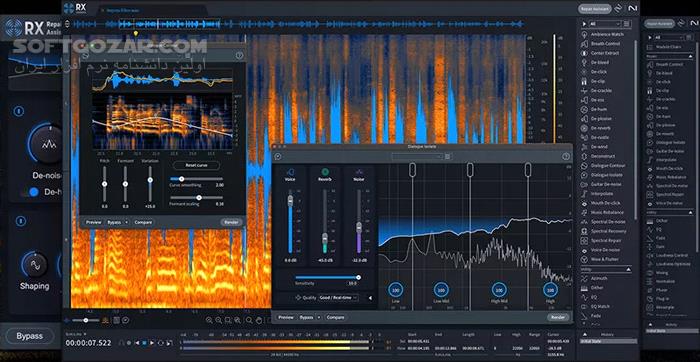Viewport: 700px width, 362px height.
Task: Click the Sensitivity slider handle
Action: point(358,277)
